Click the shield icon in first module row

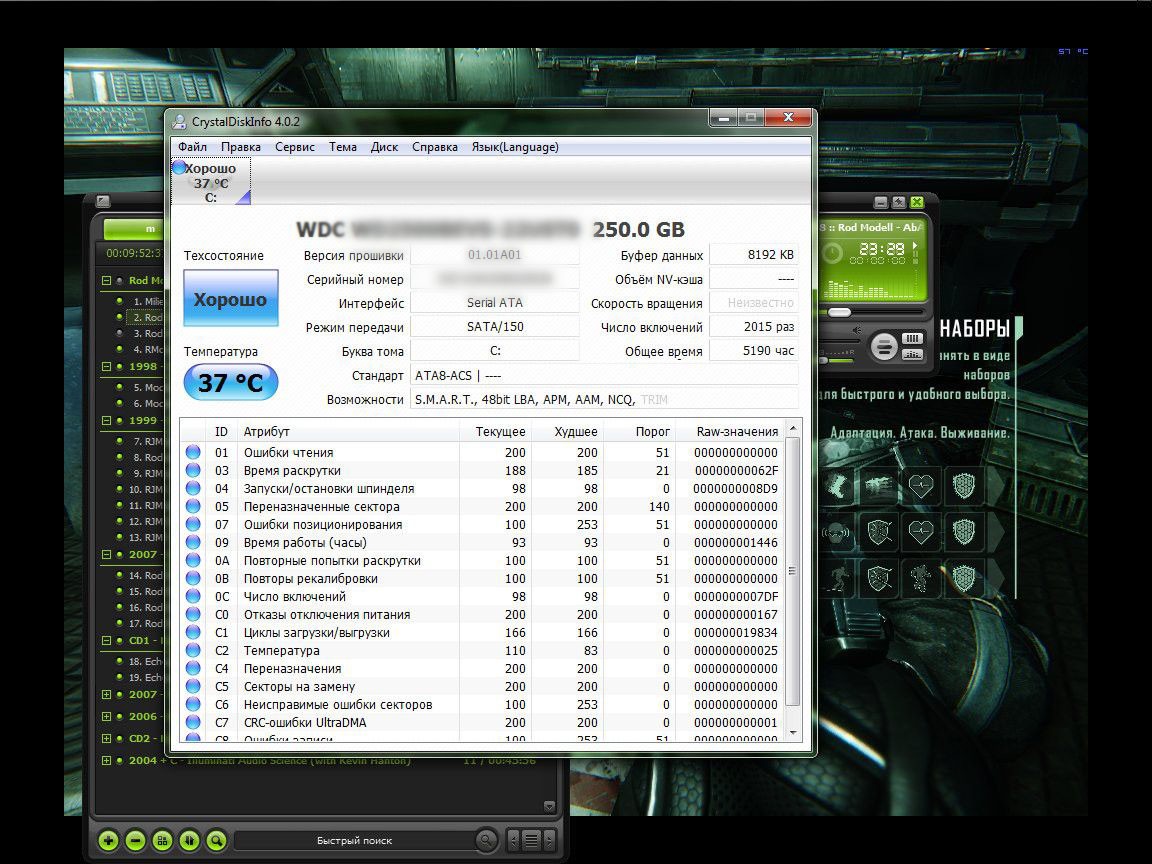pyautogui.click(x=963, y=486)
